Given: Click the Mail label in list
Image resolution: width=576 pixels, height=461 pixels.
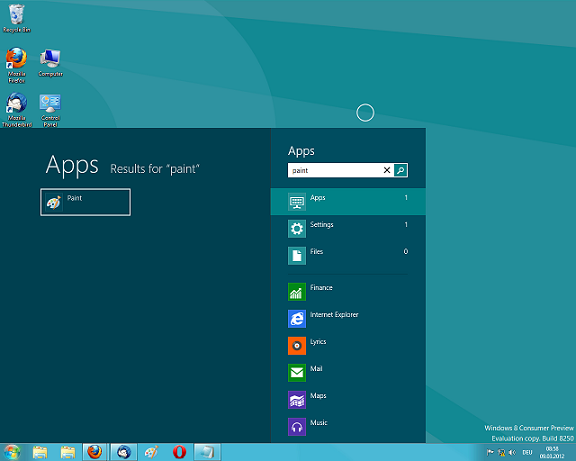Looking at the screenshot, I should (316, 369).
